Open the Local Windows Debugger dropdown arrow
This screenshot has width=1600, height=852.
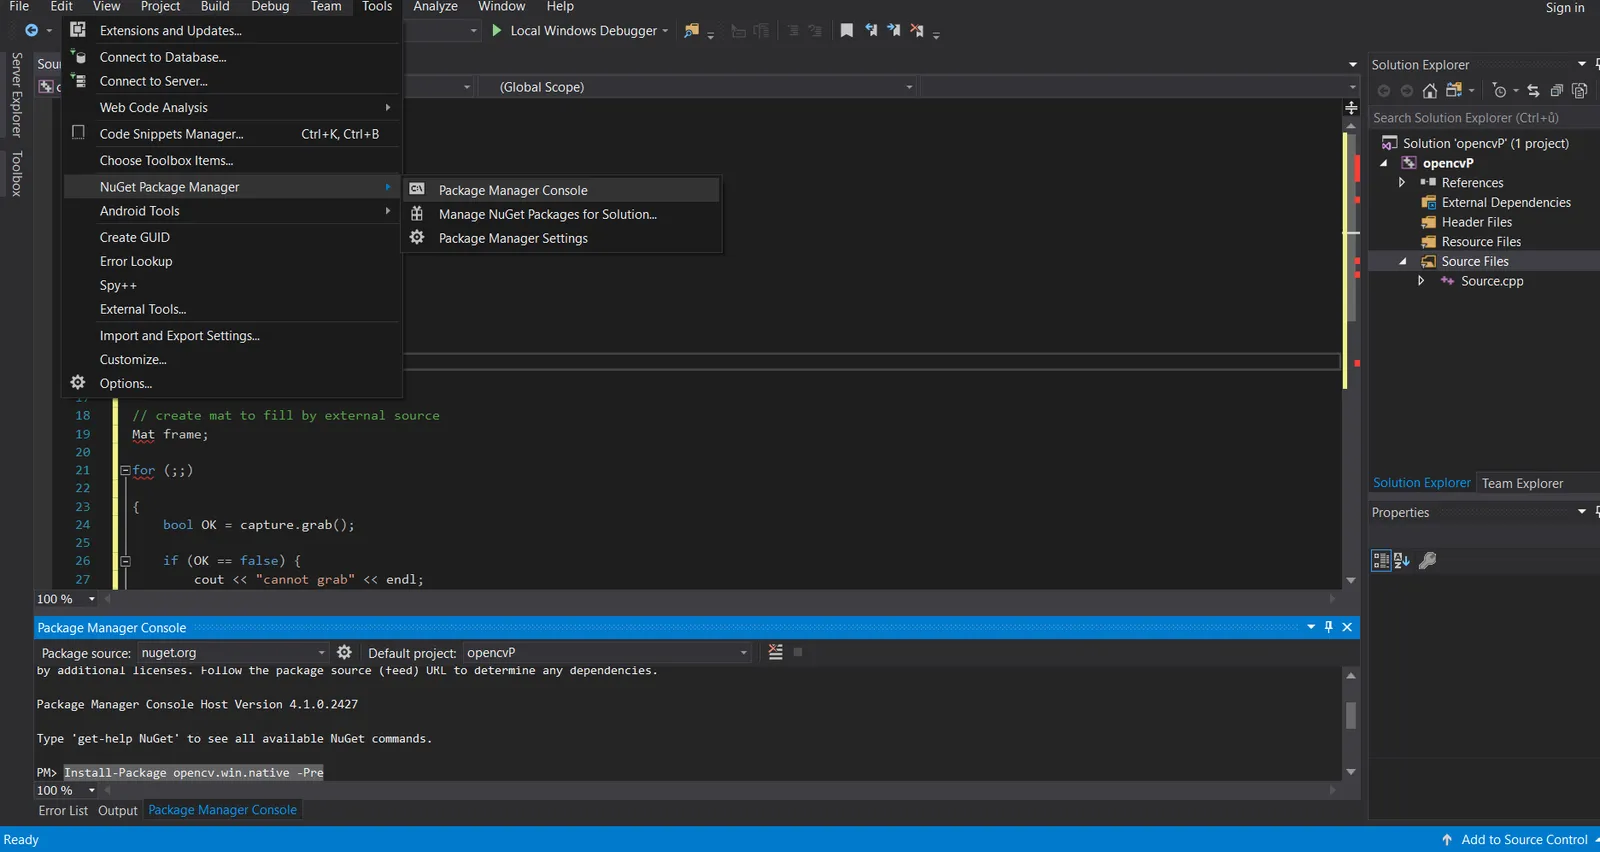pos(665,31)
